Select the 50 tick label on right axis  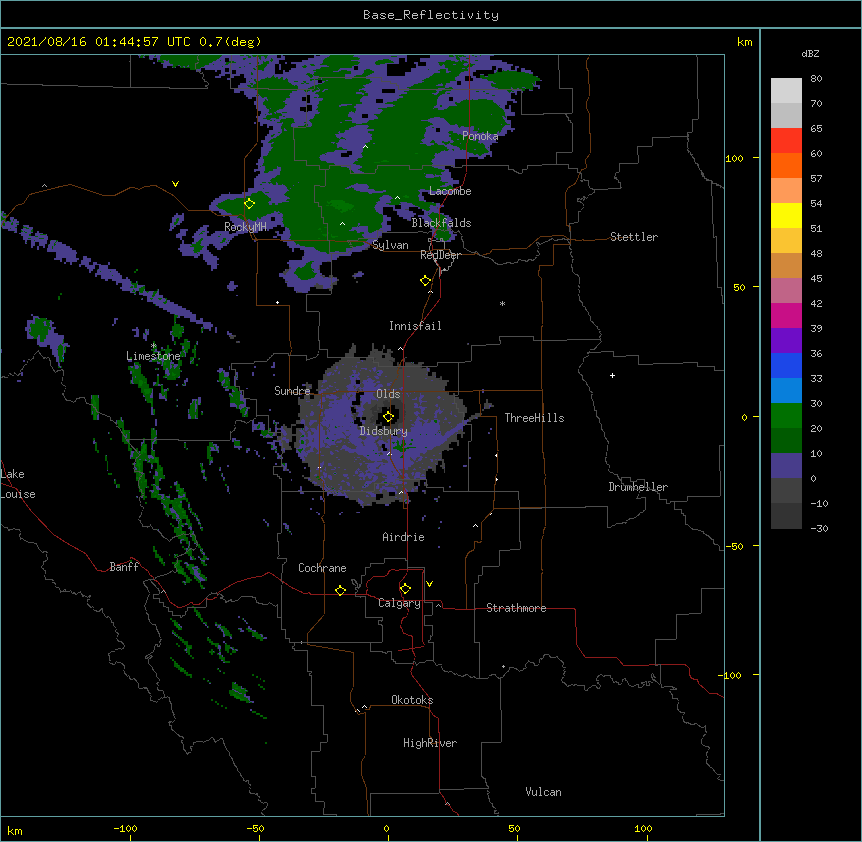[739, 287]
